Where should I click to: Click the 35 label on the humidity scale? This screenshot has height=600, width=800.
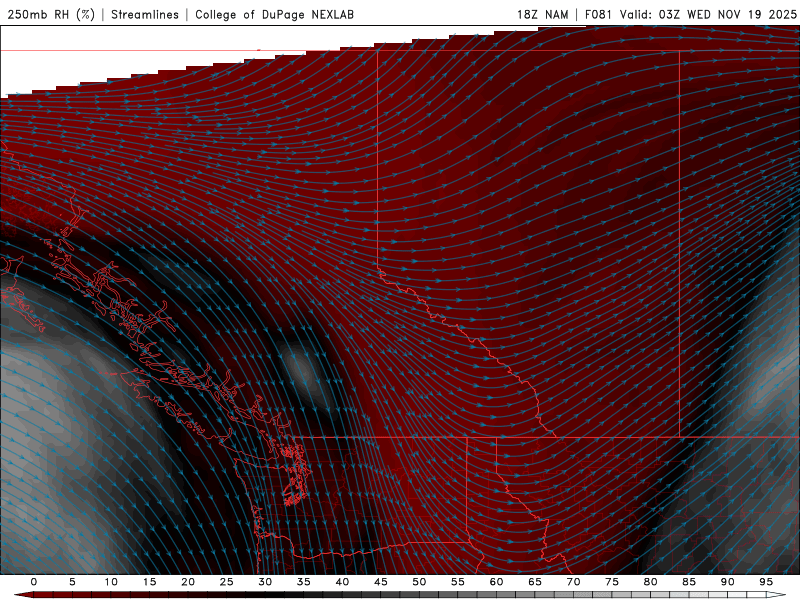304,582
